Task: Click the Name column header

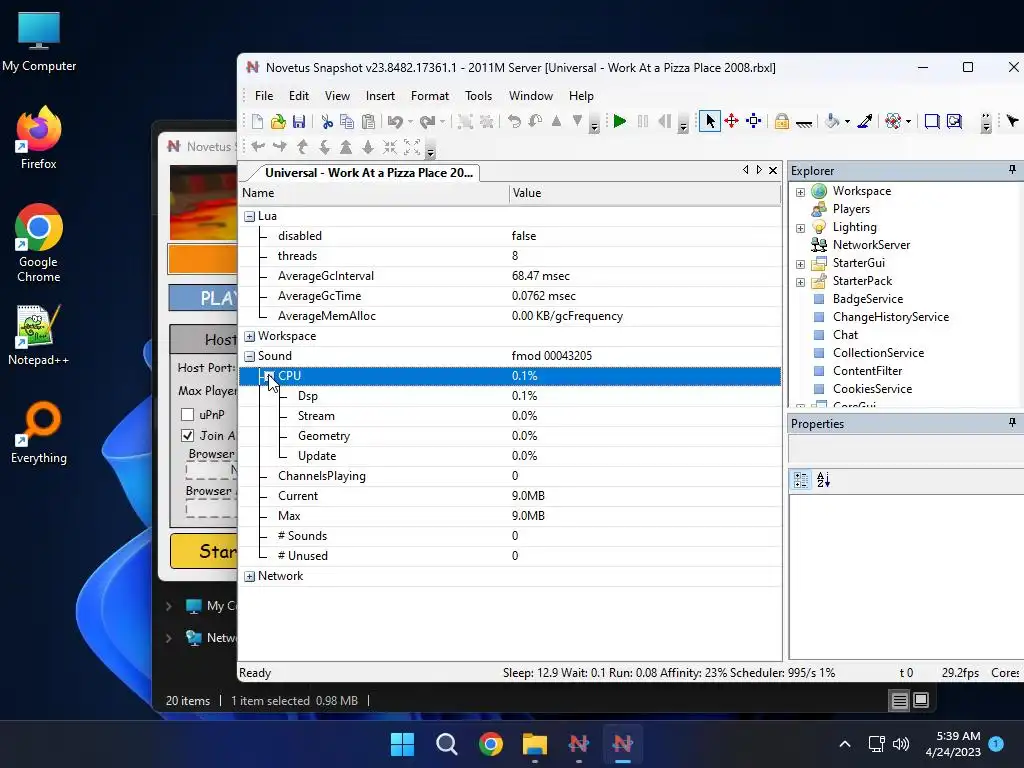Action: pyautogui.click(x=374, y=193)
